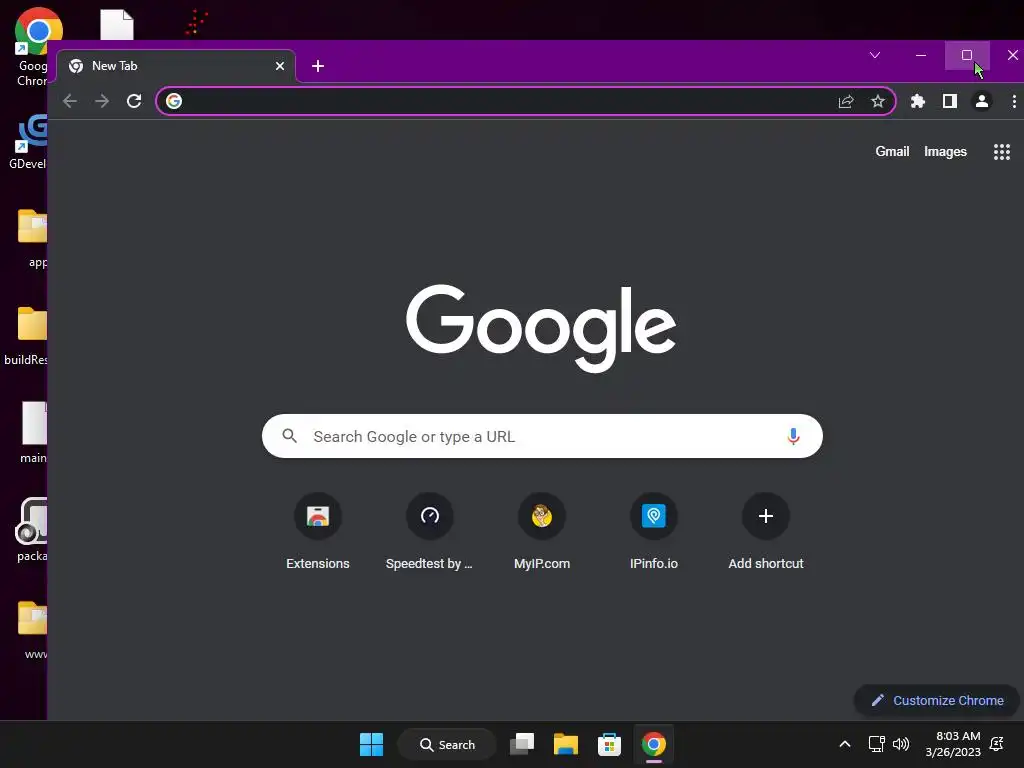
Task: Select the blank file icon on desktop top
Action: pos(117,25)
